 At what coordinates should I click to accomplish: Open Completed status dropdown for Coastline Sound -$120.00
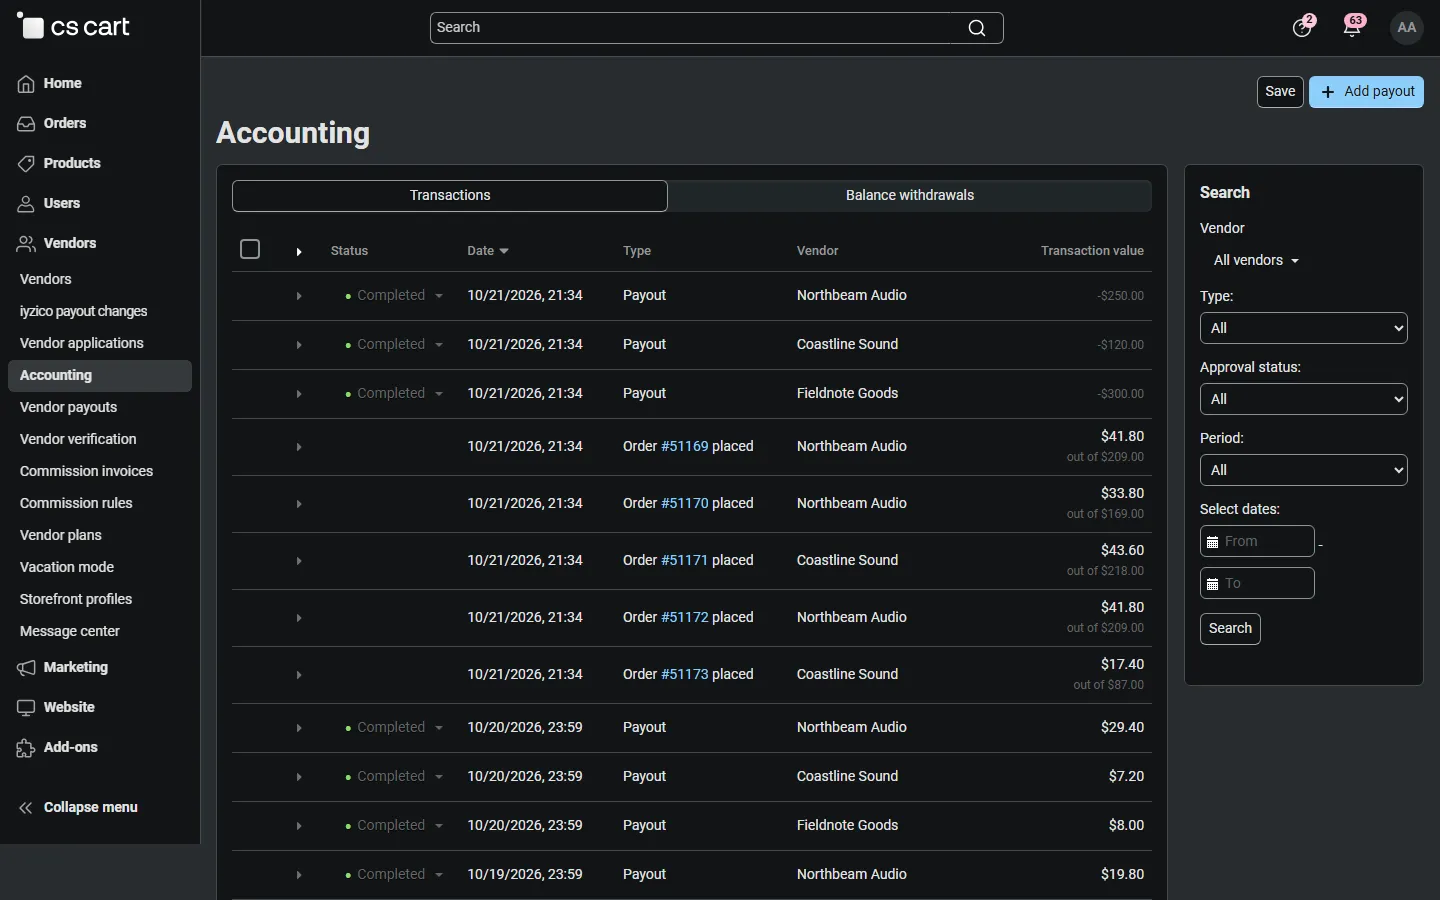(x=394, y=345)
